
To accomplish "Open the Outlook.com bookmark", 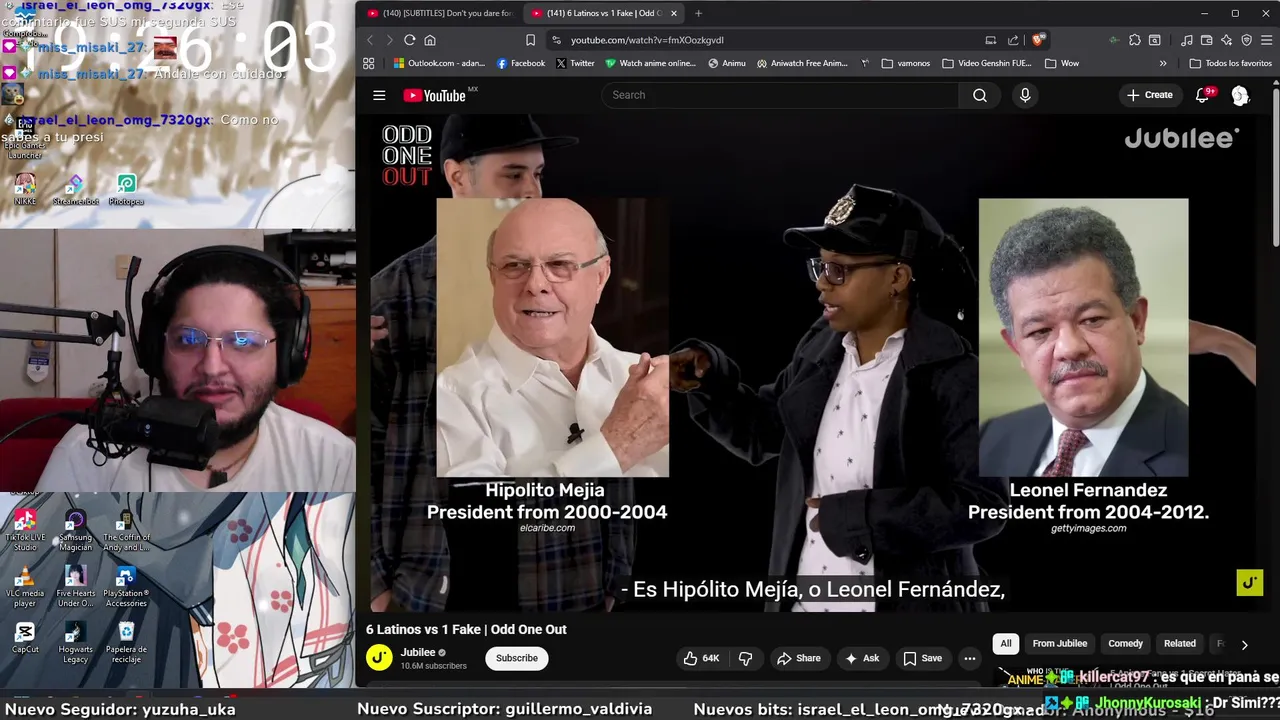I will click(439, 63).
